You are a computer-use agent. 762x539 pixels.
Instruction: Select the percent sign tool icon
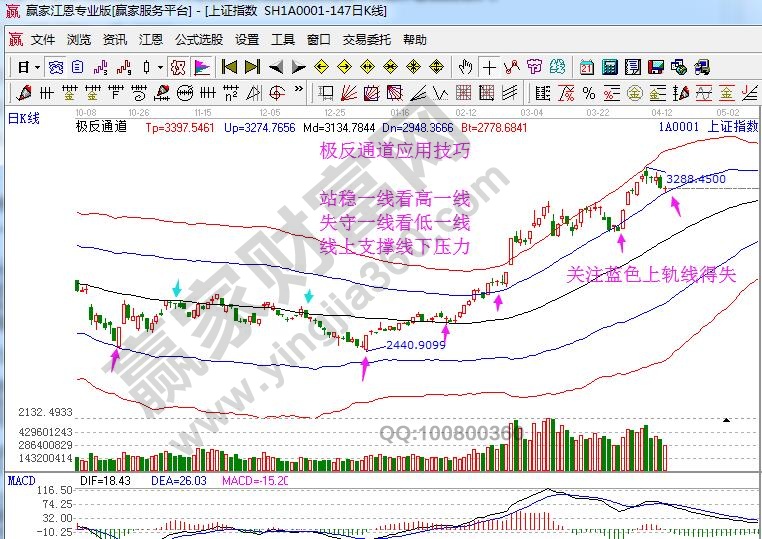click(x=589, y=93)
